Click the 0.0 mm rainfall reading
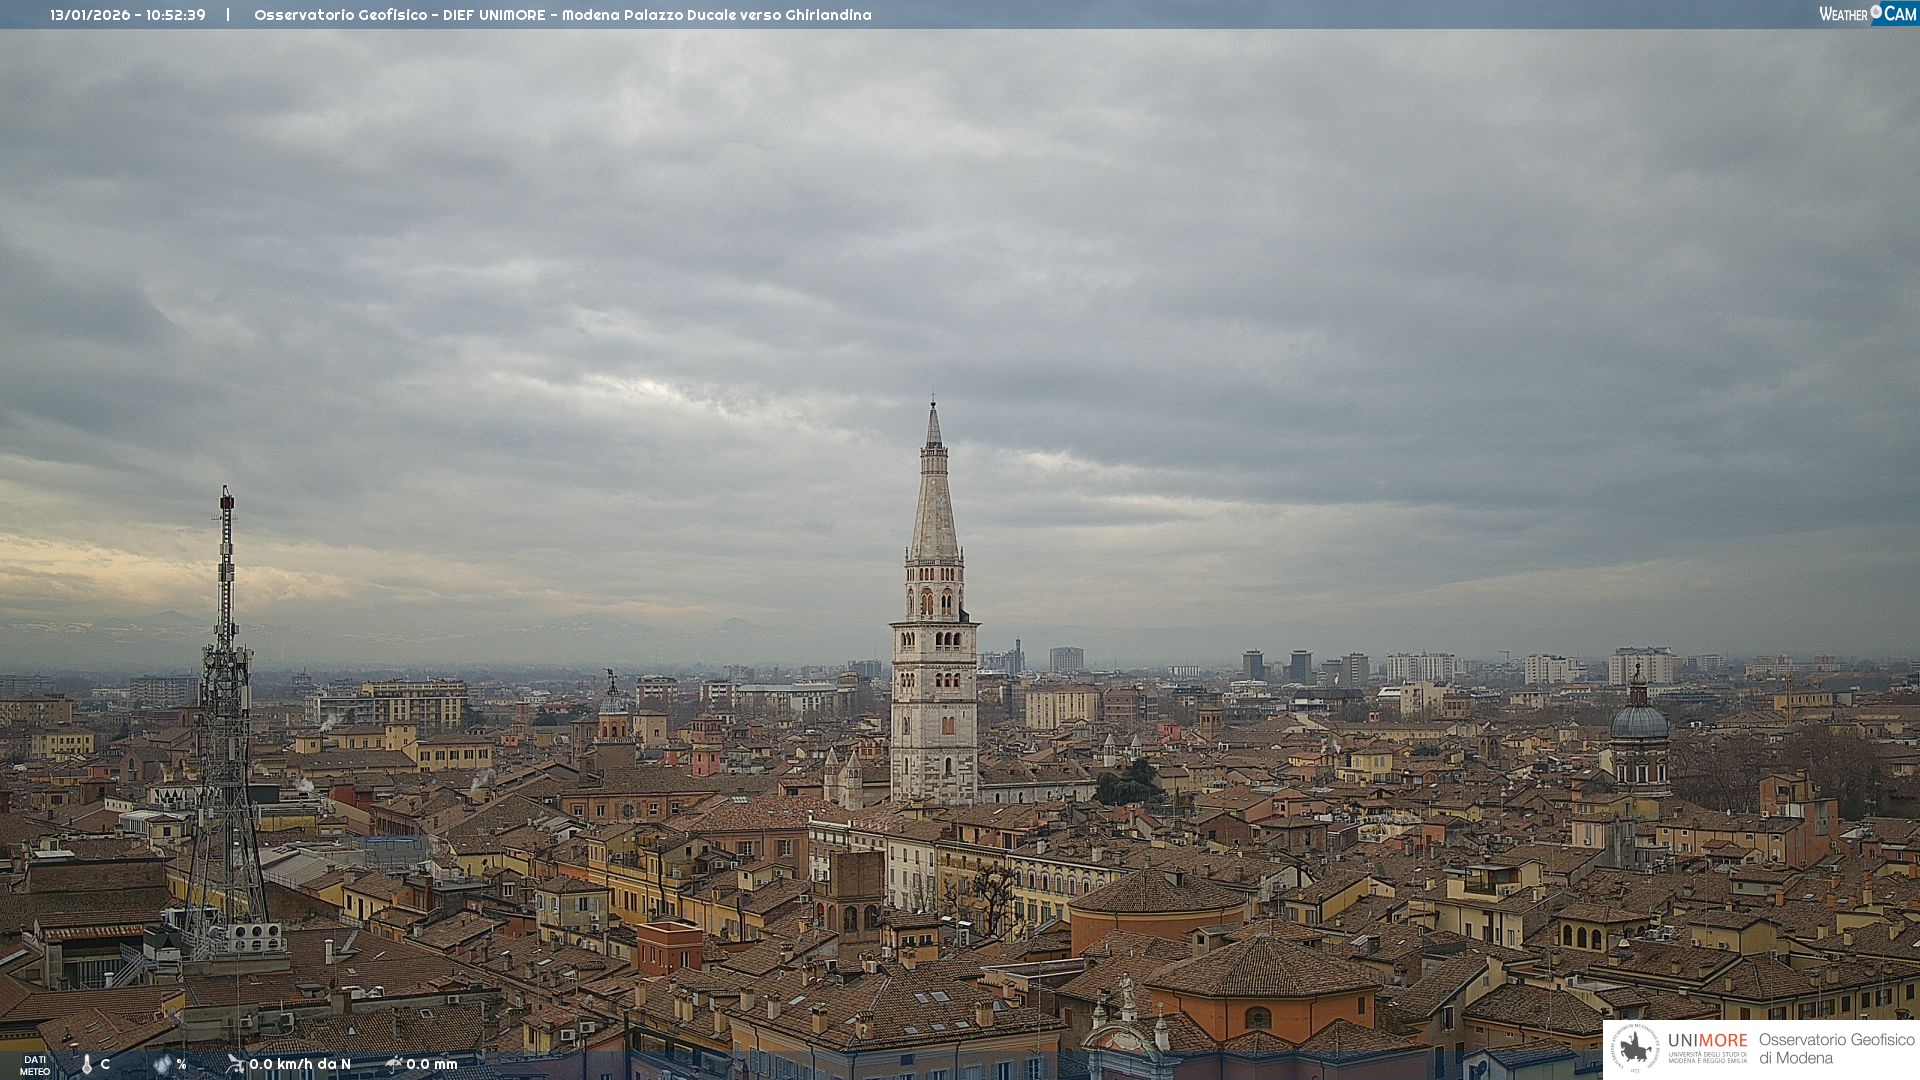 coord(432,1064)
